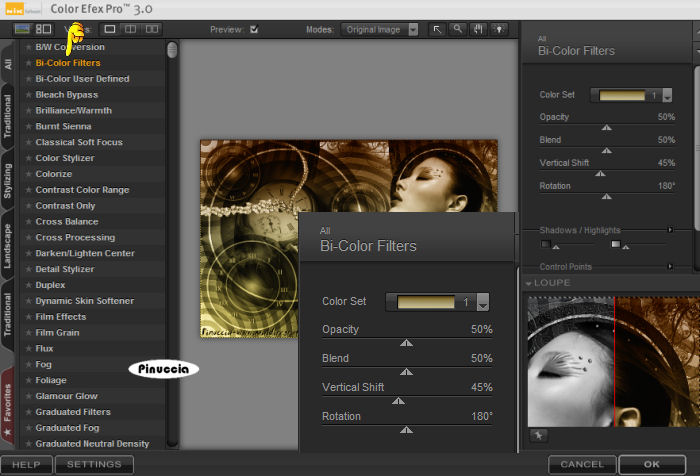
Task: Activate the arrow selection tool
Action: click(437, 29)
